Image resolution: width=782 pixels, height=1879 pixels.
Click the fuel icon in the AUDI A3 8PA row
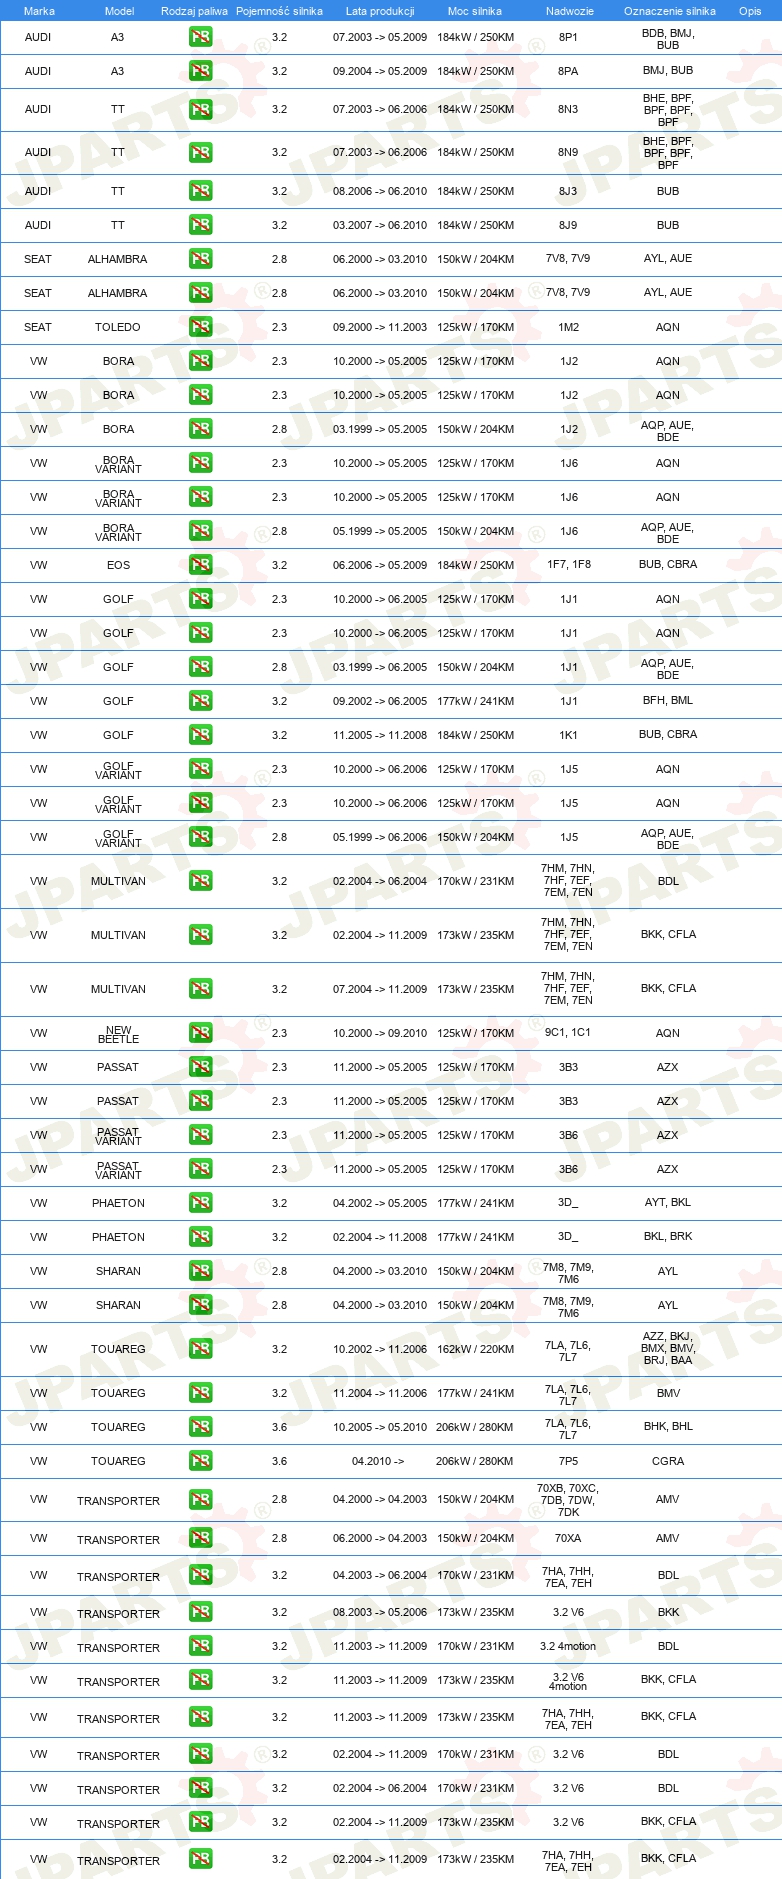(x=201, y=72)
